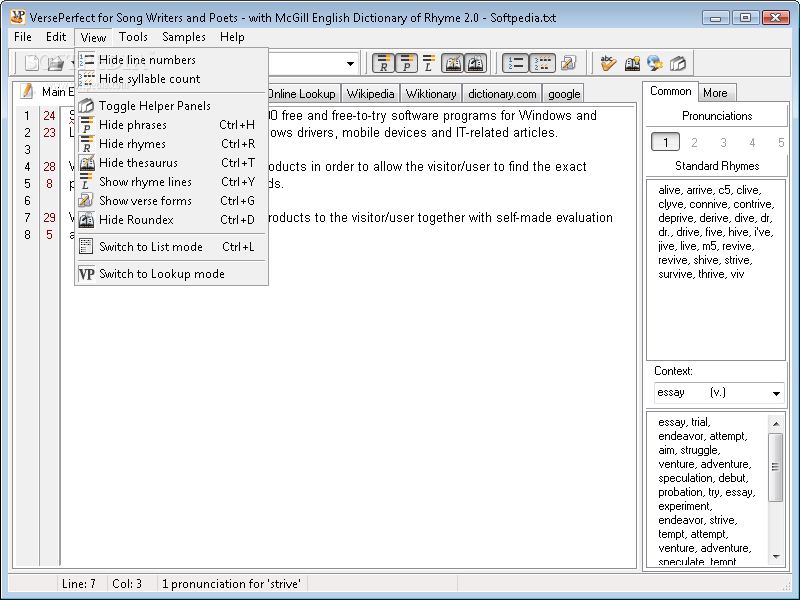Select pronunciation number 2
The width and height of the screenshot is (800, 600).
(x=694, y=142)
